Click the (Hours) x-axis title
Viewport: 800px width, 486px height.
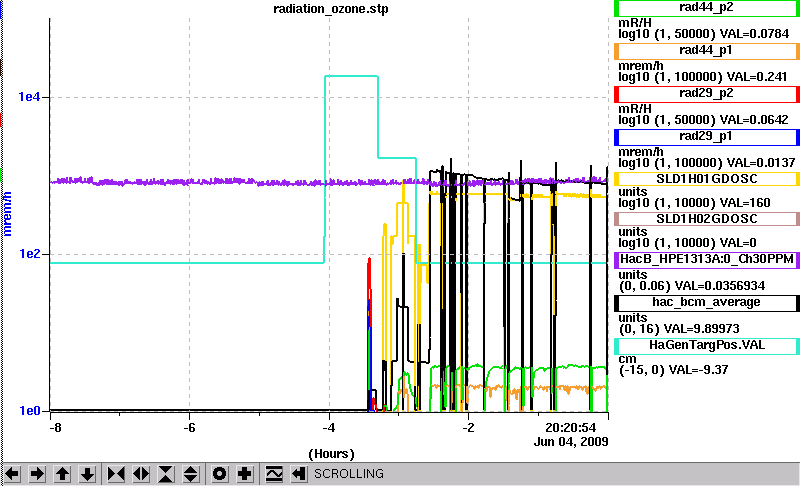pyautogui.click(x=331, y=454)
